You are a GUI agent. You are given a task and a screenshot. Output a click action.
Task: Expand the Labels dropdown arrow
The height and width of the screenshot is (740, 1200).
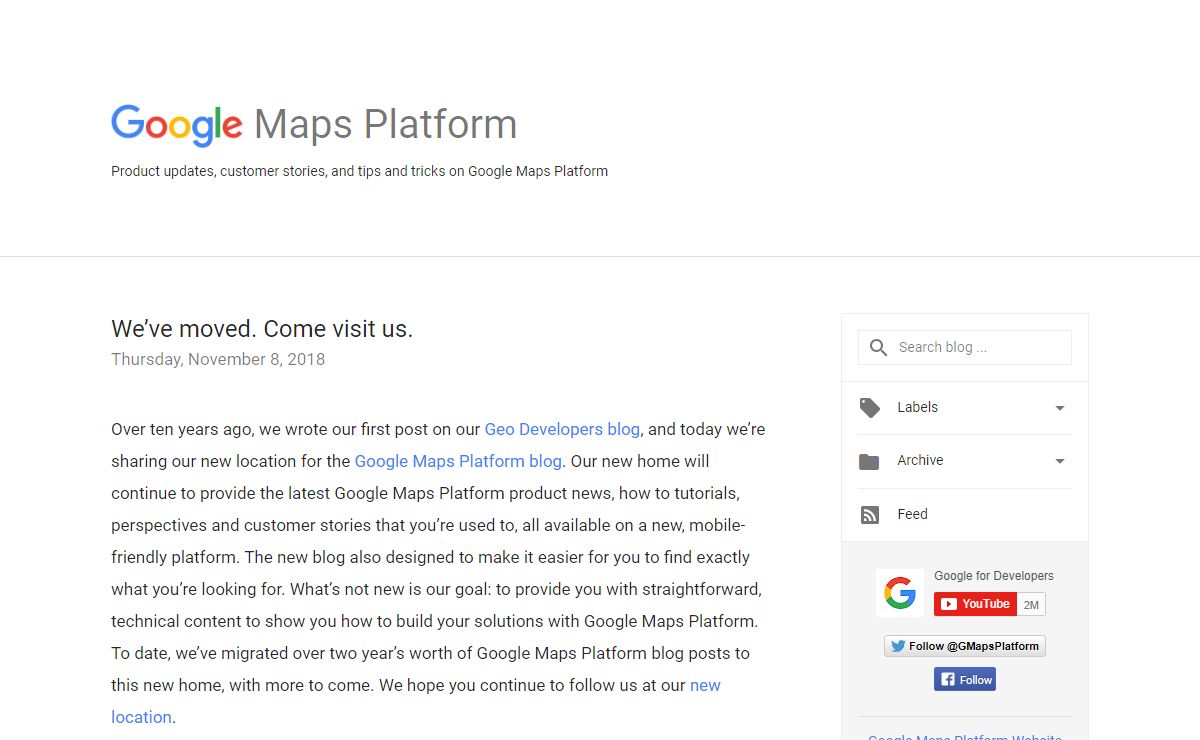tap(1060, 408)
